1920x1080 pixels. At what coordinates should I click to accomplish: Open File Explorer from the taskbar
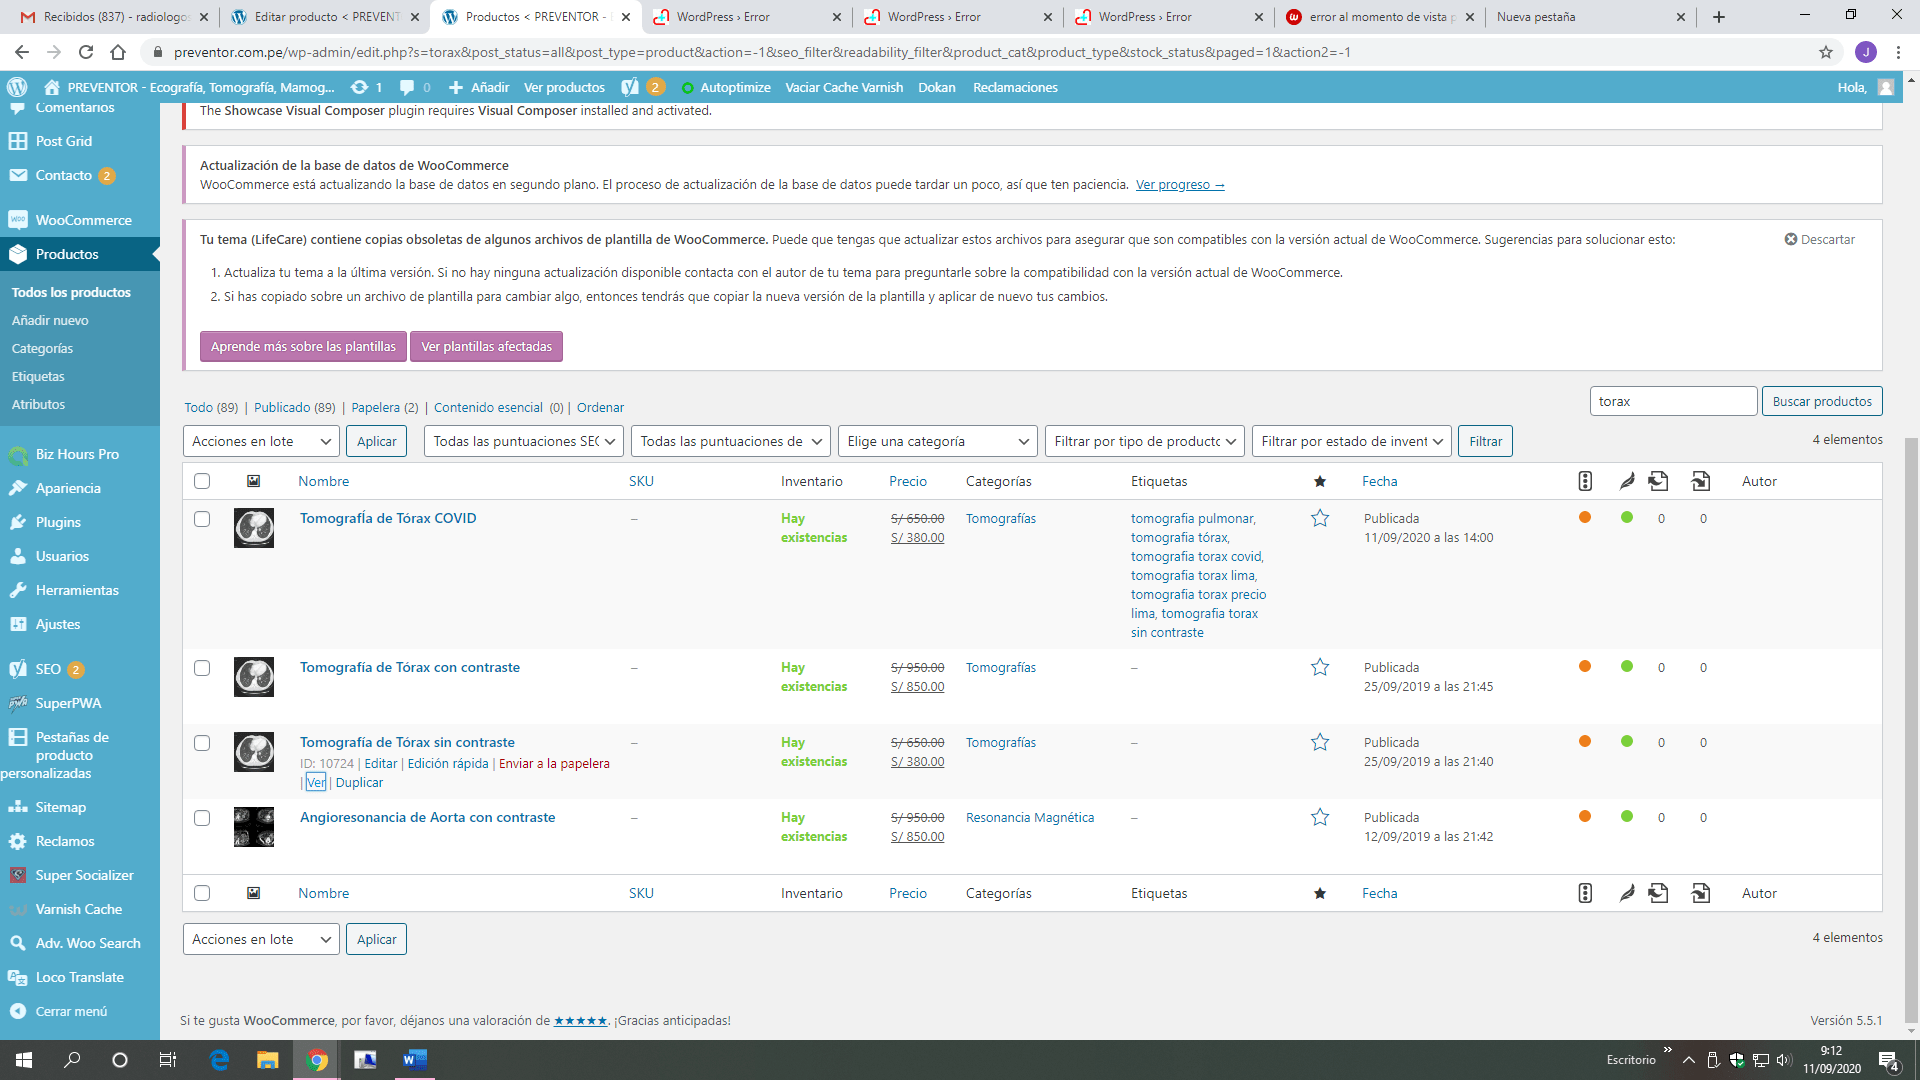click(x=267, y=1060)
